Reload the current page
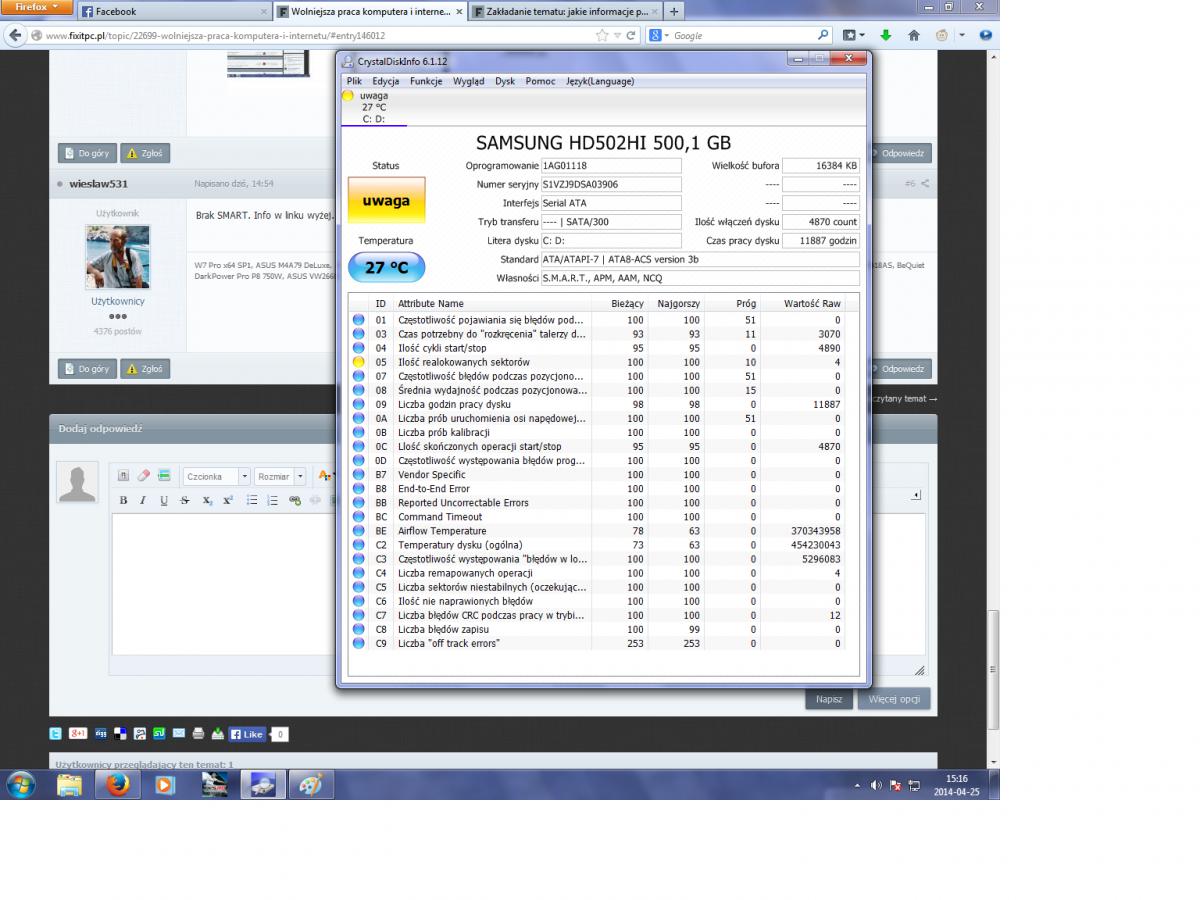Viewport: 1200px width, 900px height. pos(631,35)
